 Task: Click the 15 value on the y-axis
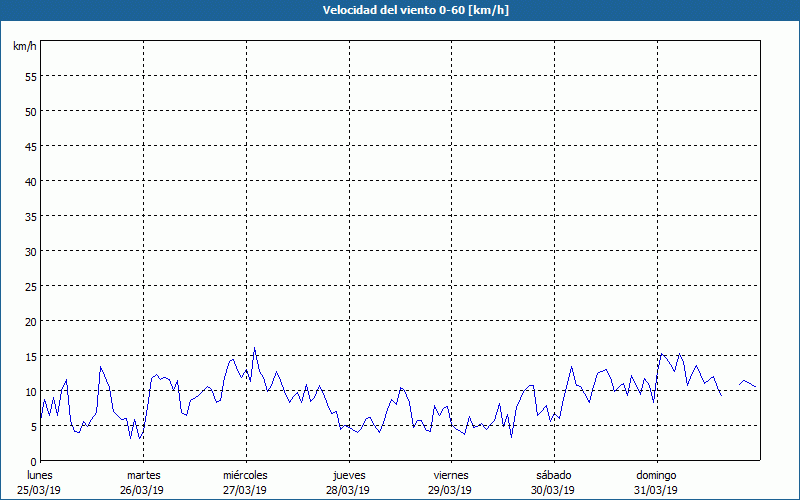[31, 357]
